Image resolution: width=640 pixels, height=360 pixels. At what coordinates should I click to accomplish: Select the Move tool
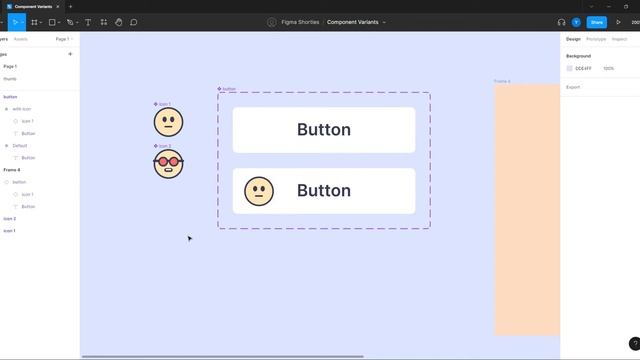(15, 22)
